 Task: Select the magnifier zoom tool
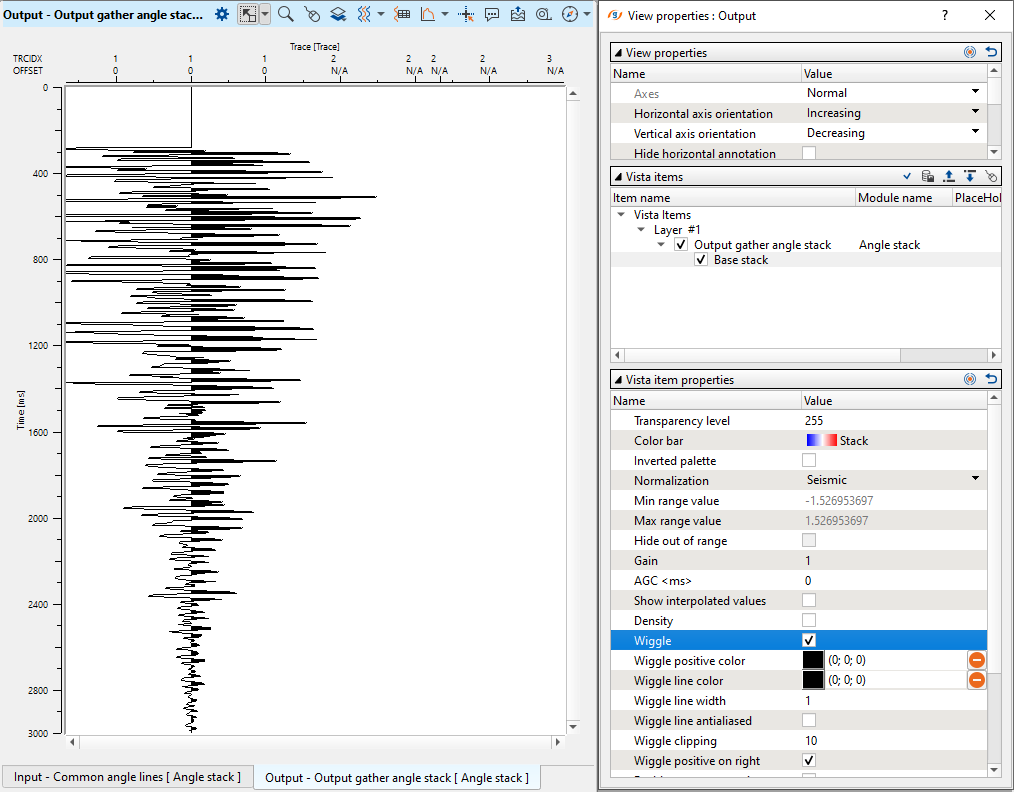pyautogui.click(x=286, y=14)
